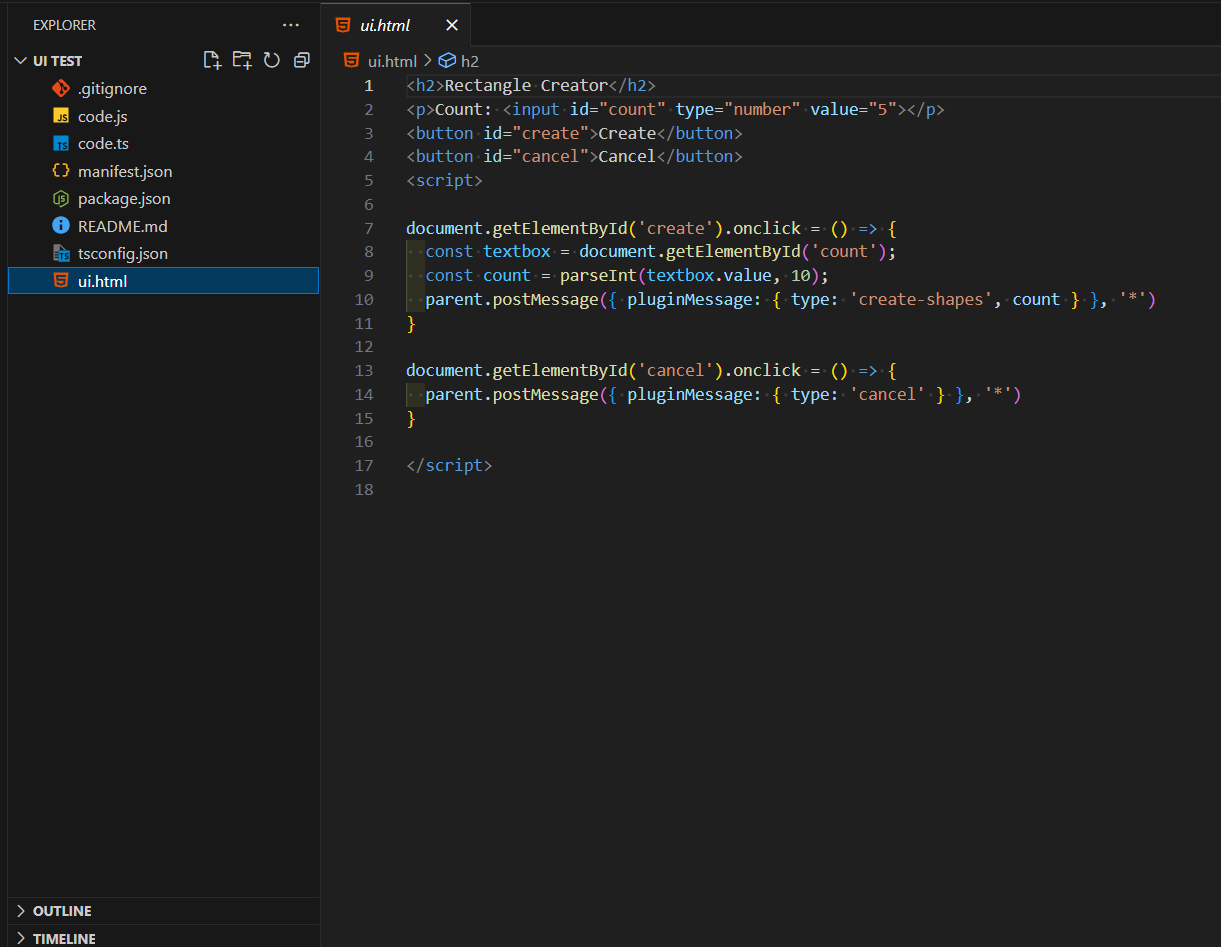
Task: Click the New Folder icon in Explorer
Action: click(242, 61)
